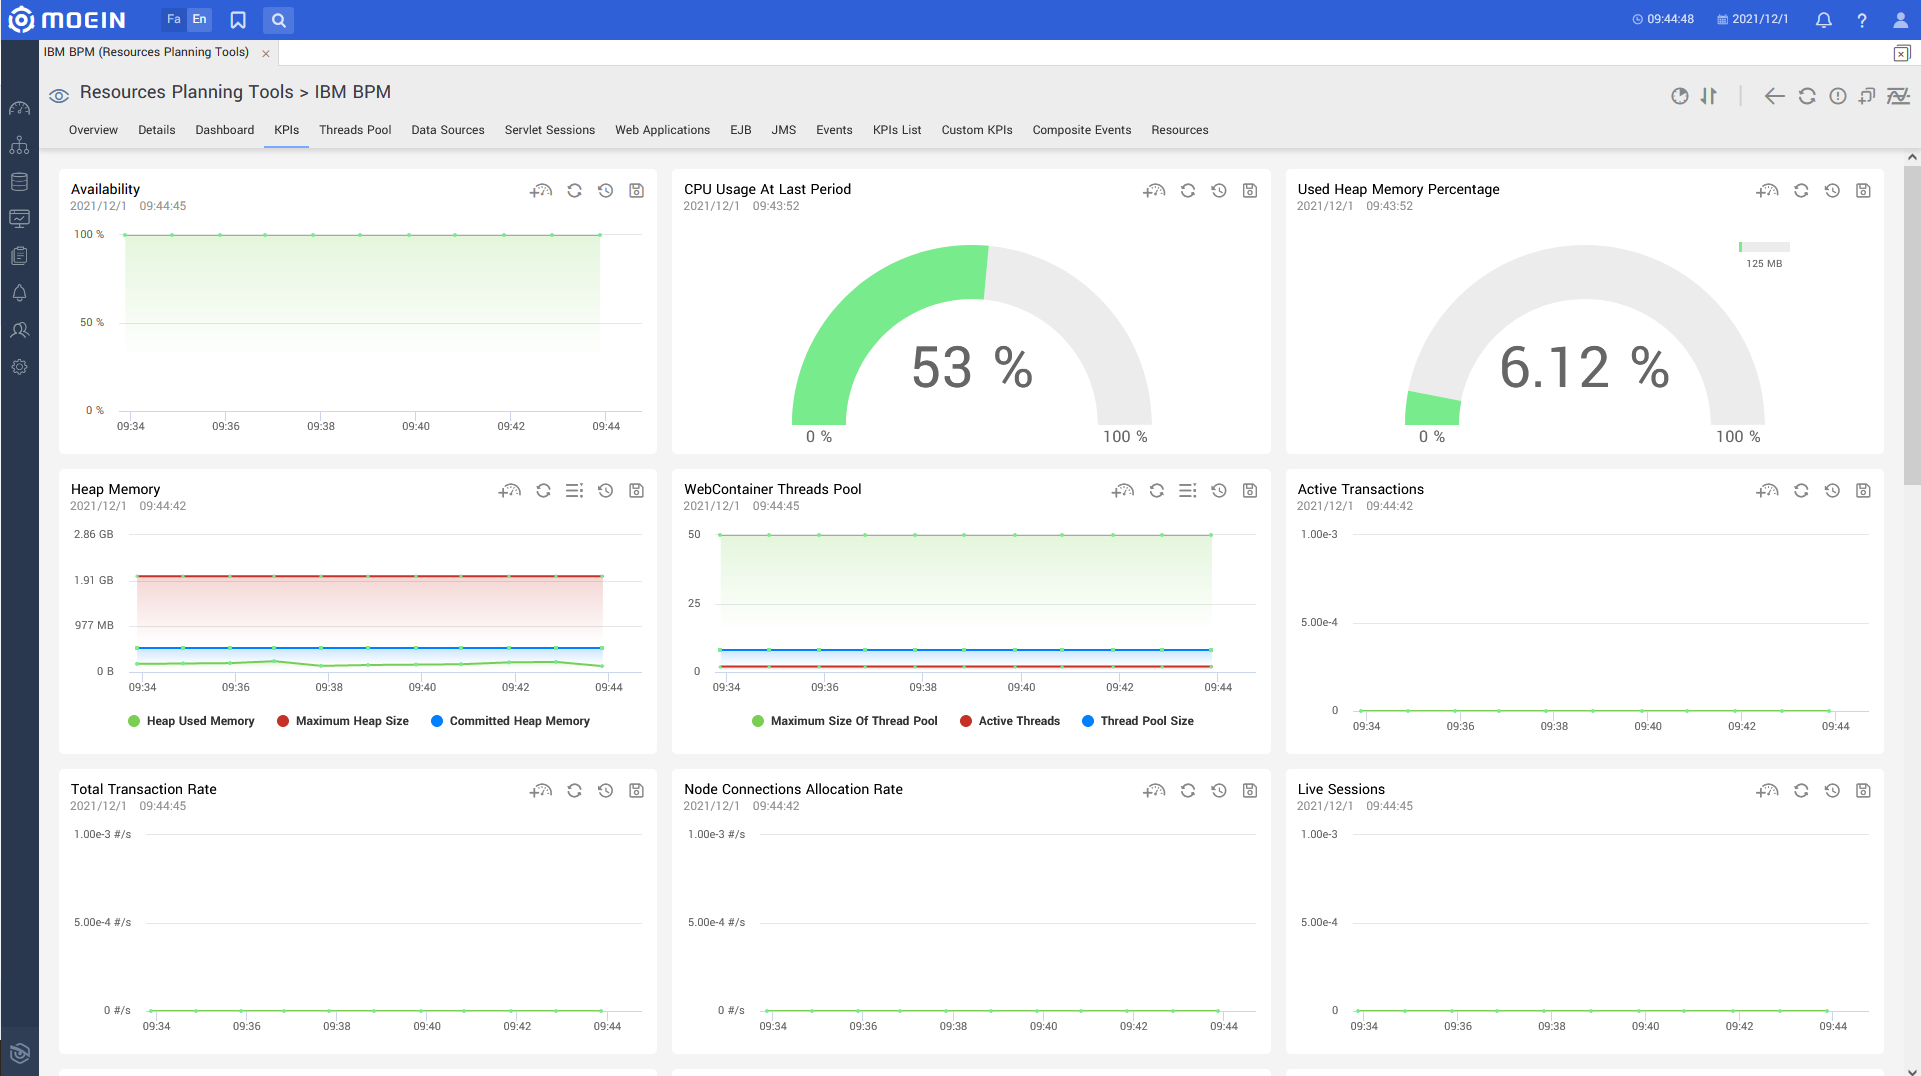1921x1076 pixels.
Task: Toggle Active Threads legend entry
Action: tap(1009, 721)
